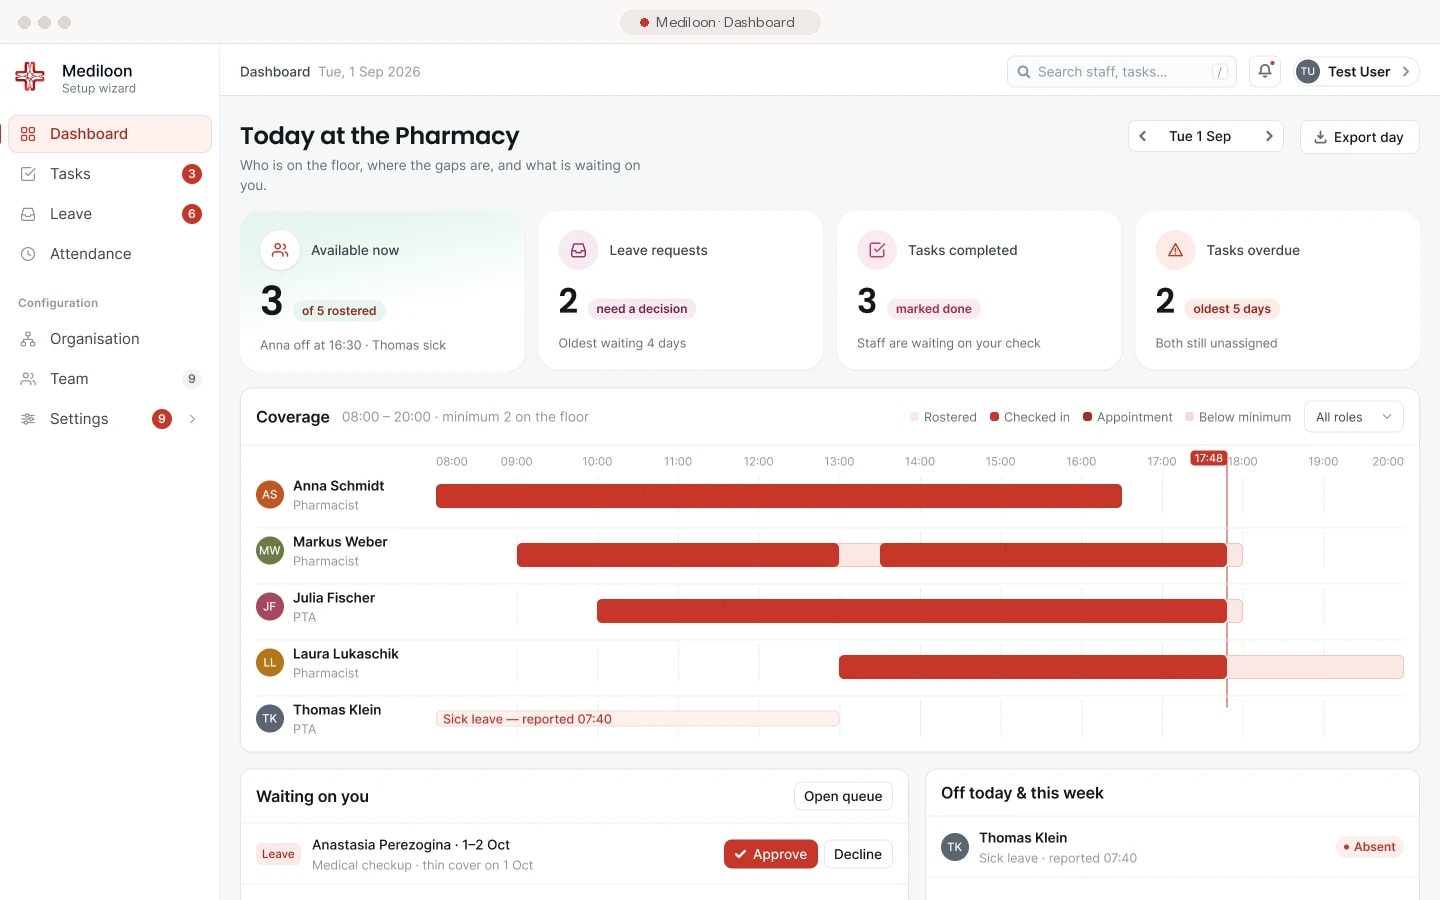Screen dimensions: 1440x900
Task: Click the Absent status badge
Action: point(1370,847)
